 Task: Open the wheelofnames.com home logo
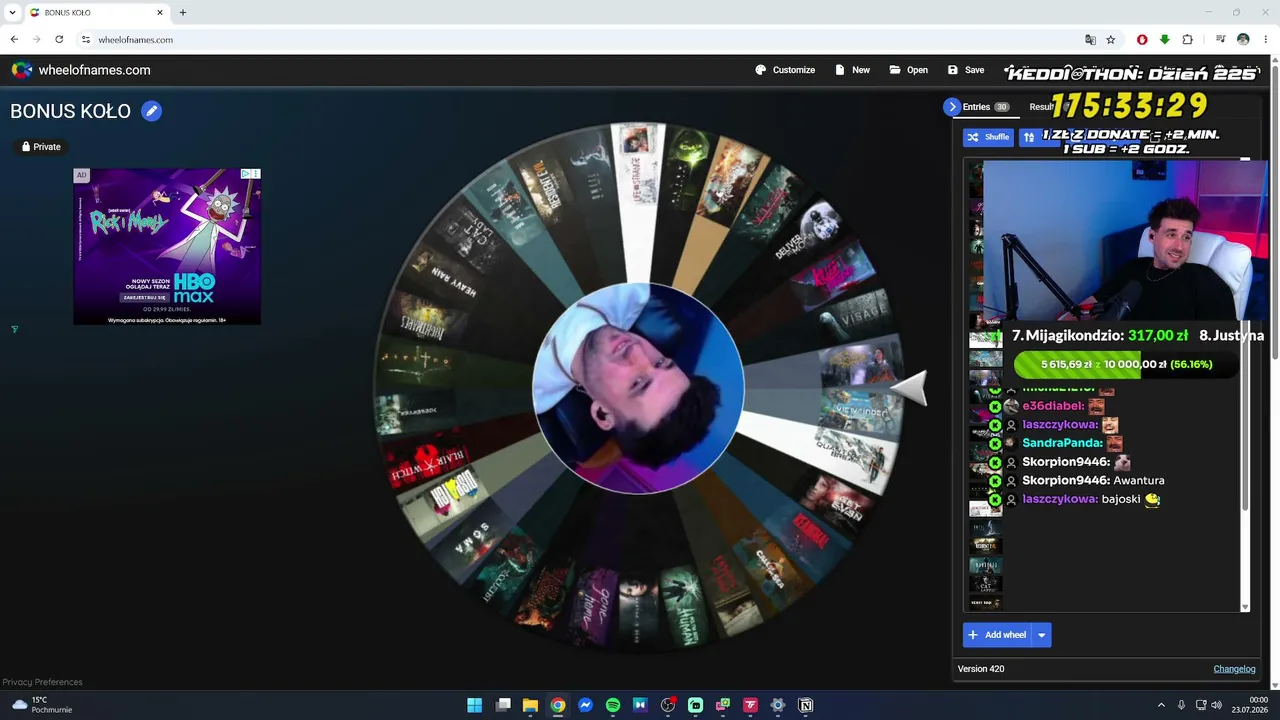(81, 70)
